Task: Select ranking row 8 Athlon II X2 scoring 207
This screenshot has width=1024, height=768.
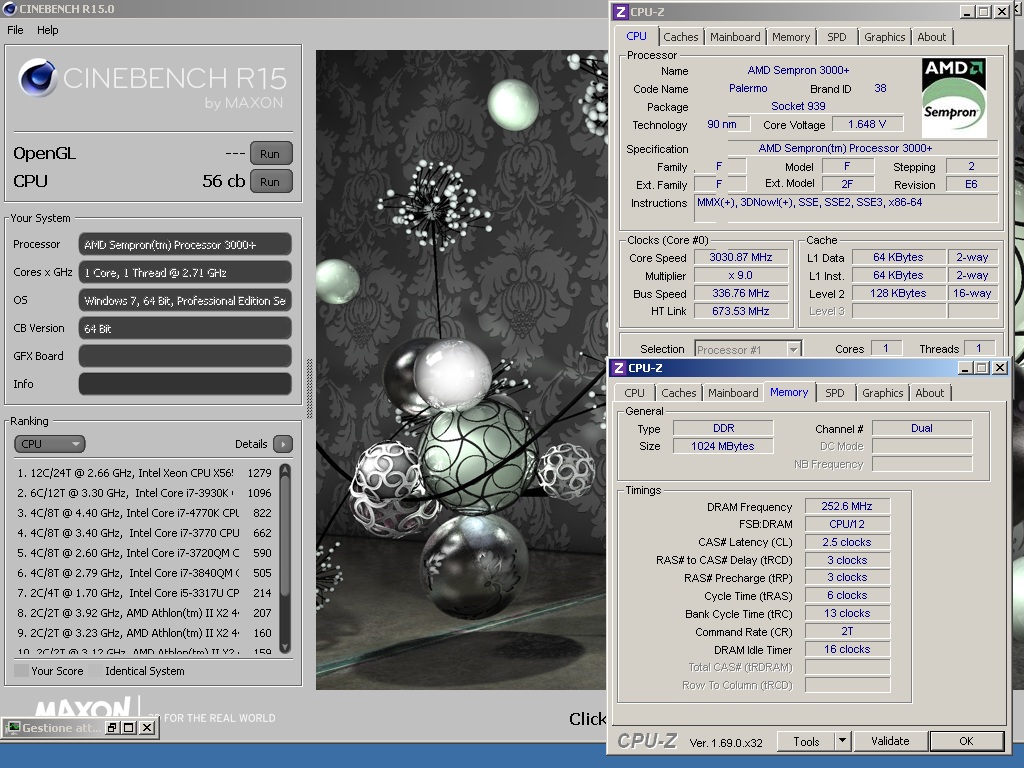Action: 144,613
